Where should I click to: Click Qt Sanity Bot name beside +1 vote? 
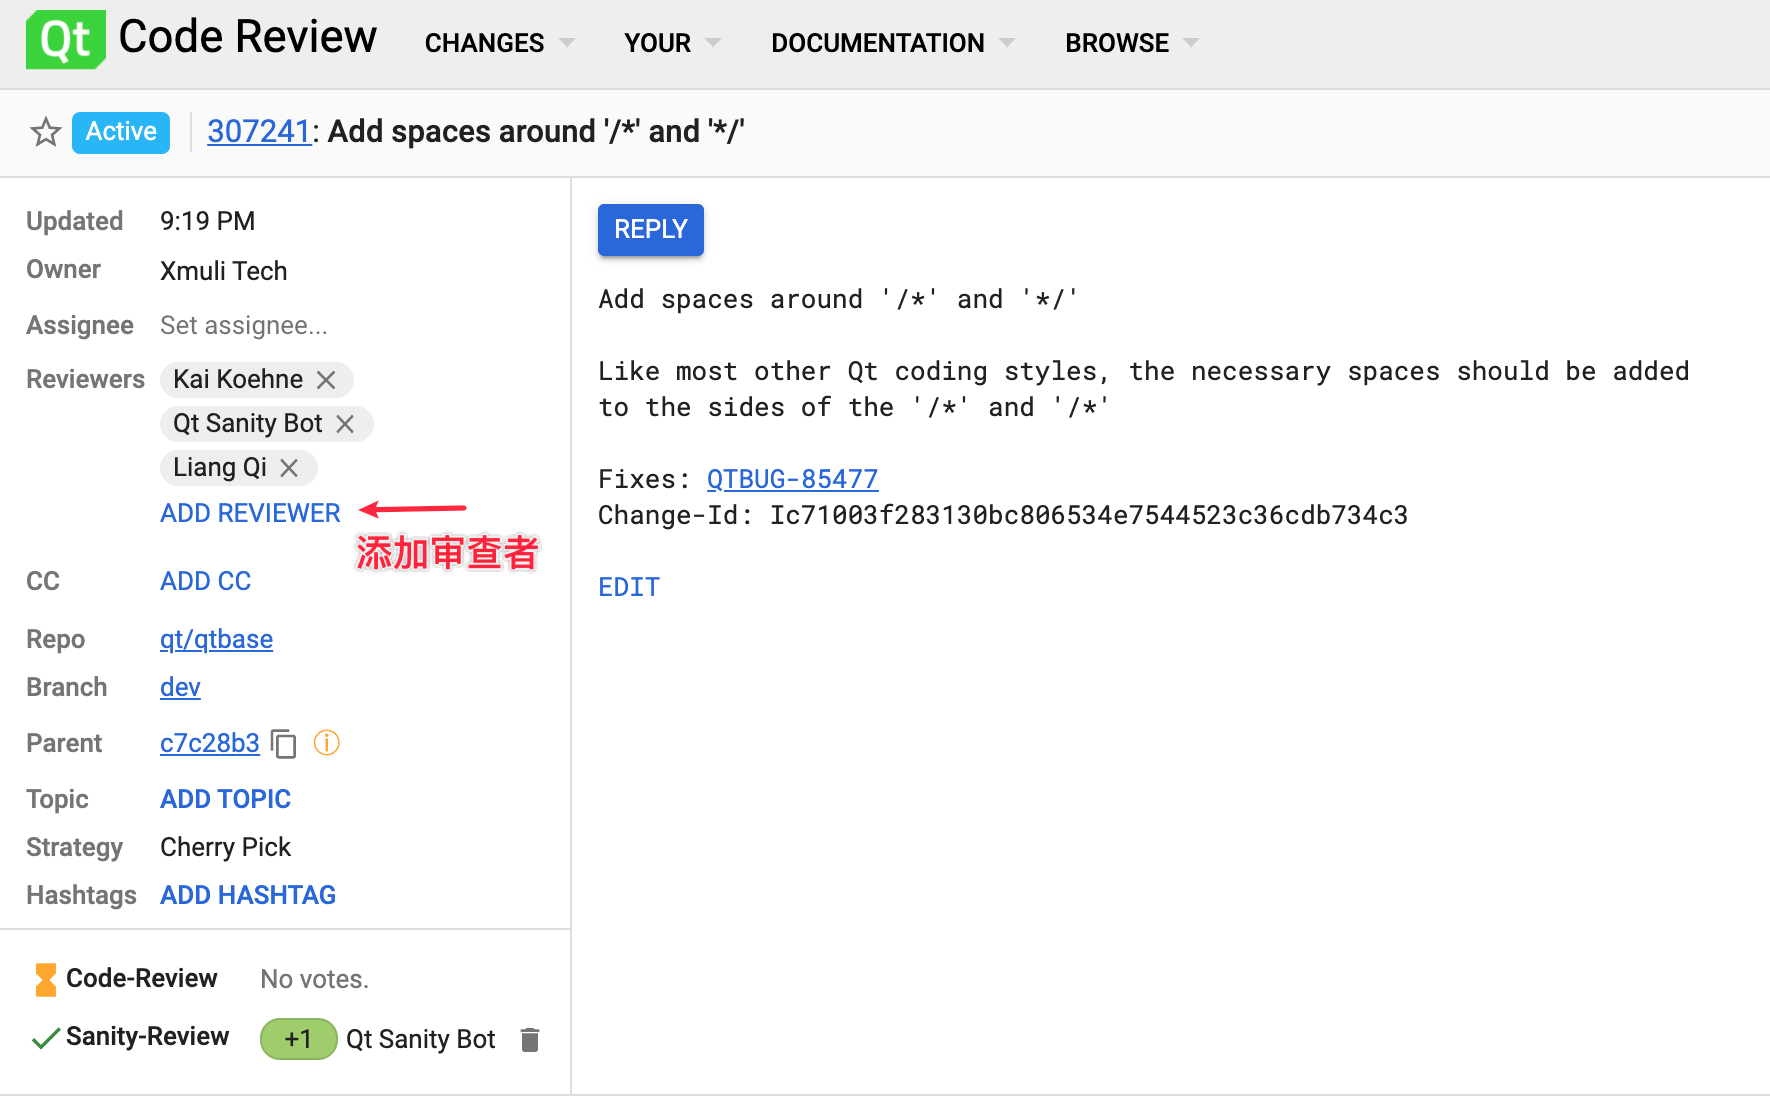click(420, 1039)
